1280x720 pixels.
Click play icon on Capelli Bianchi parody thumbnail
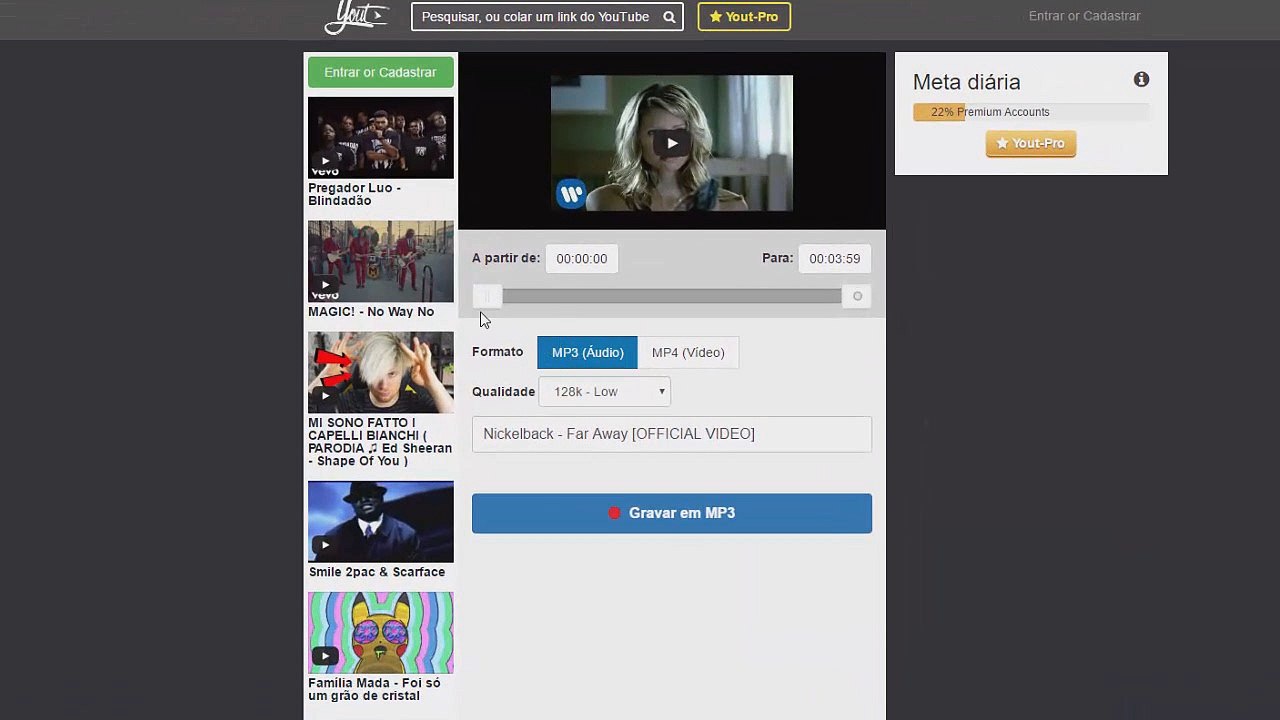tap(325, 395)
